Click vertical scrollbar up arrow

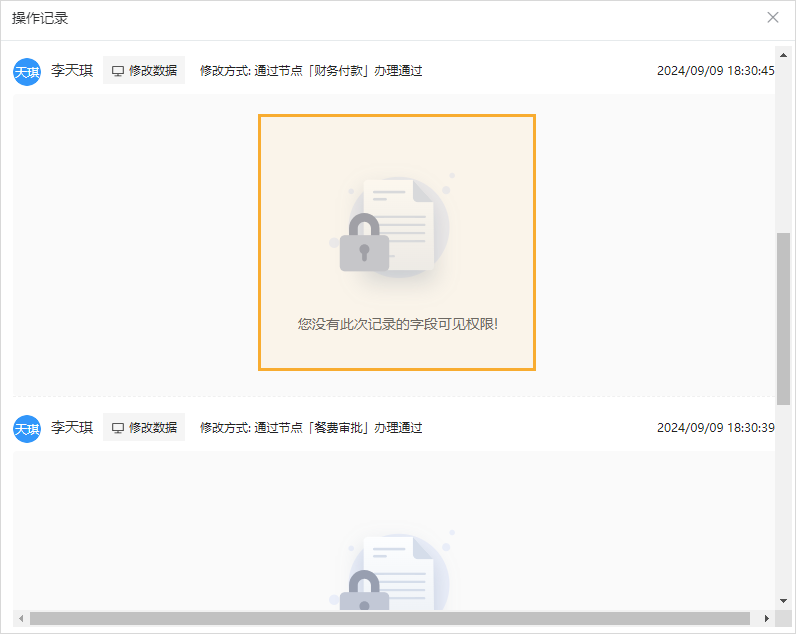783,55
